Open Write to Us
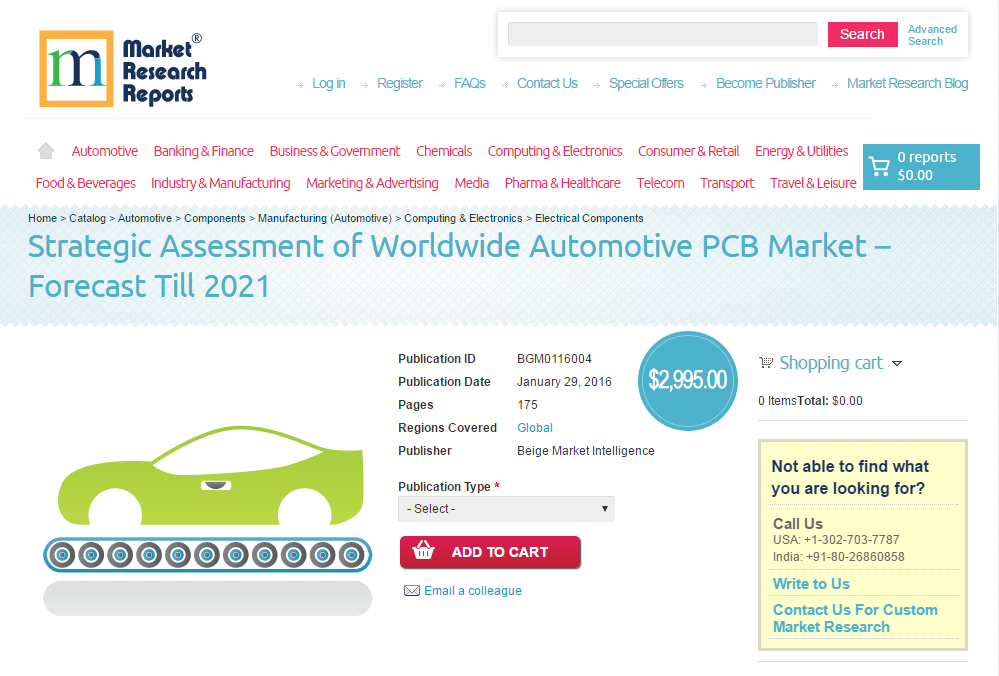The width and height of the screenshot is (999, 676). click(810, 583)
